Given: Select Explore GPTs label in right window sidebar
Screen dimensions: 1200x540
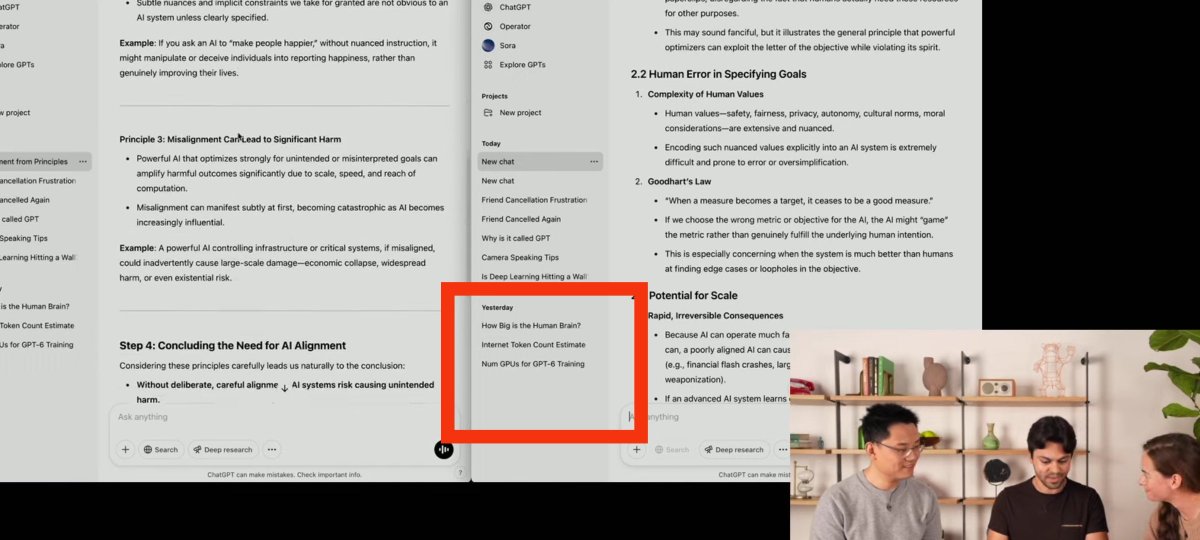Looking at the screenshot, I should 523,64.
